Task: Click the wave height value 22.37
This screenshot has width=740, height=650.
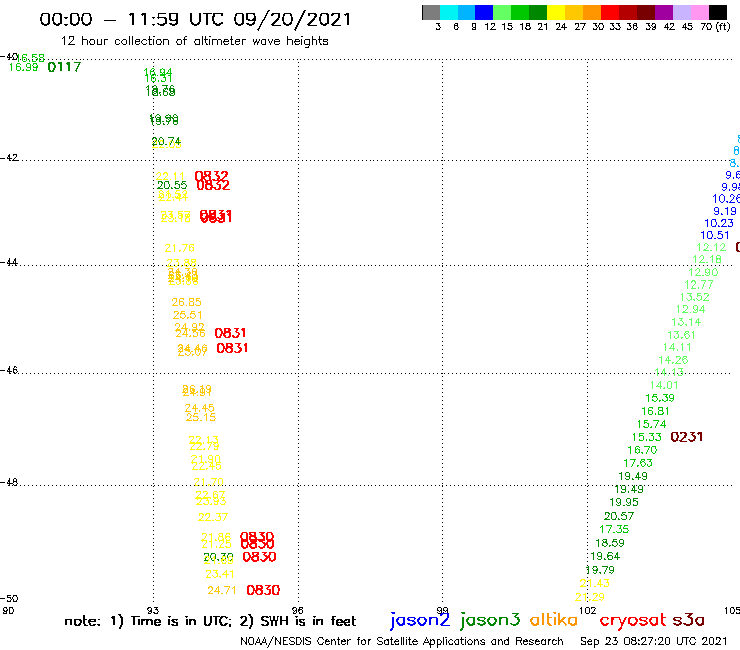Action: [x=213, y=517]
